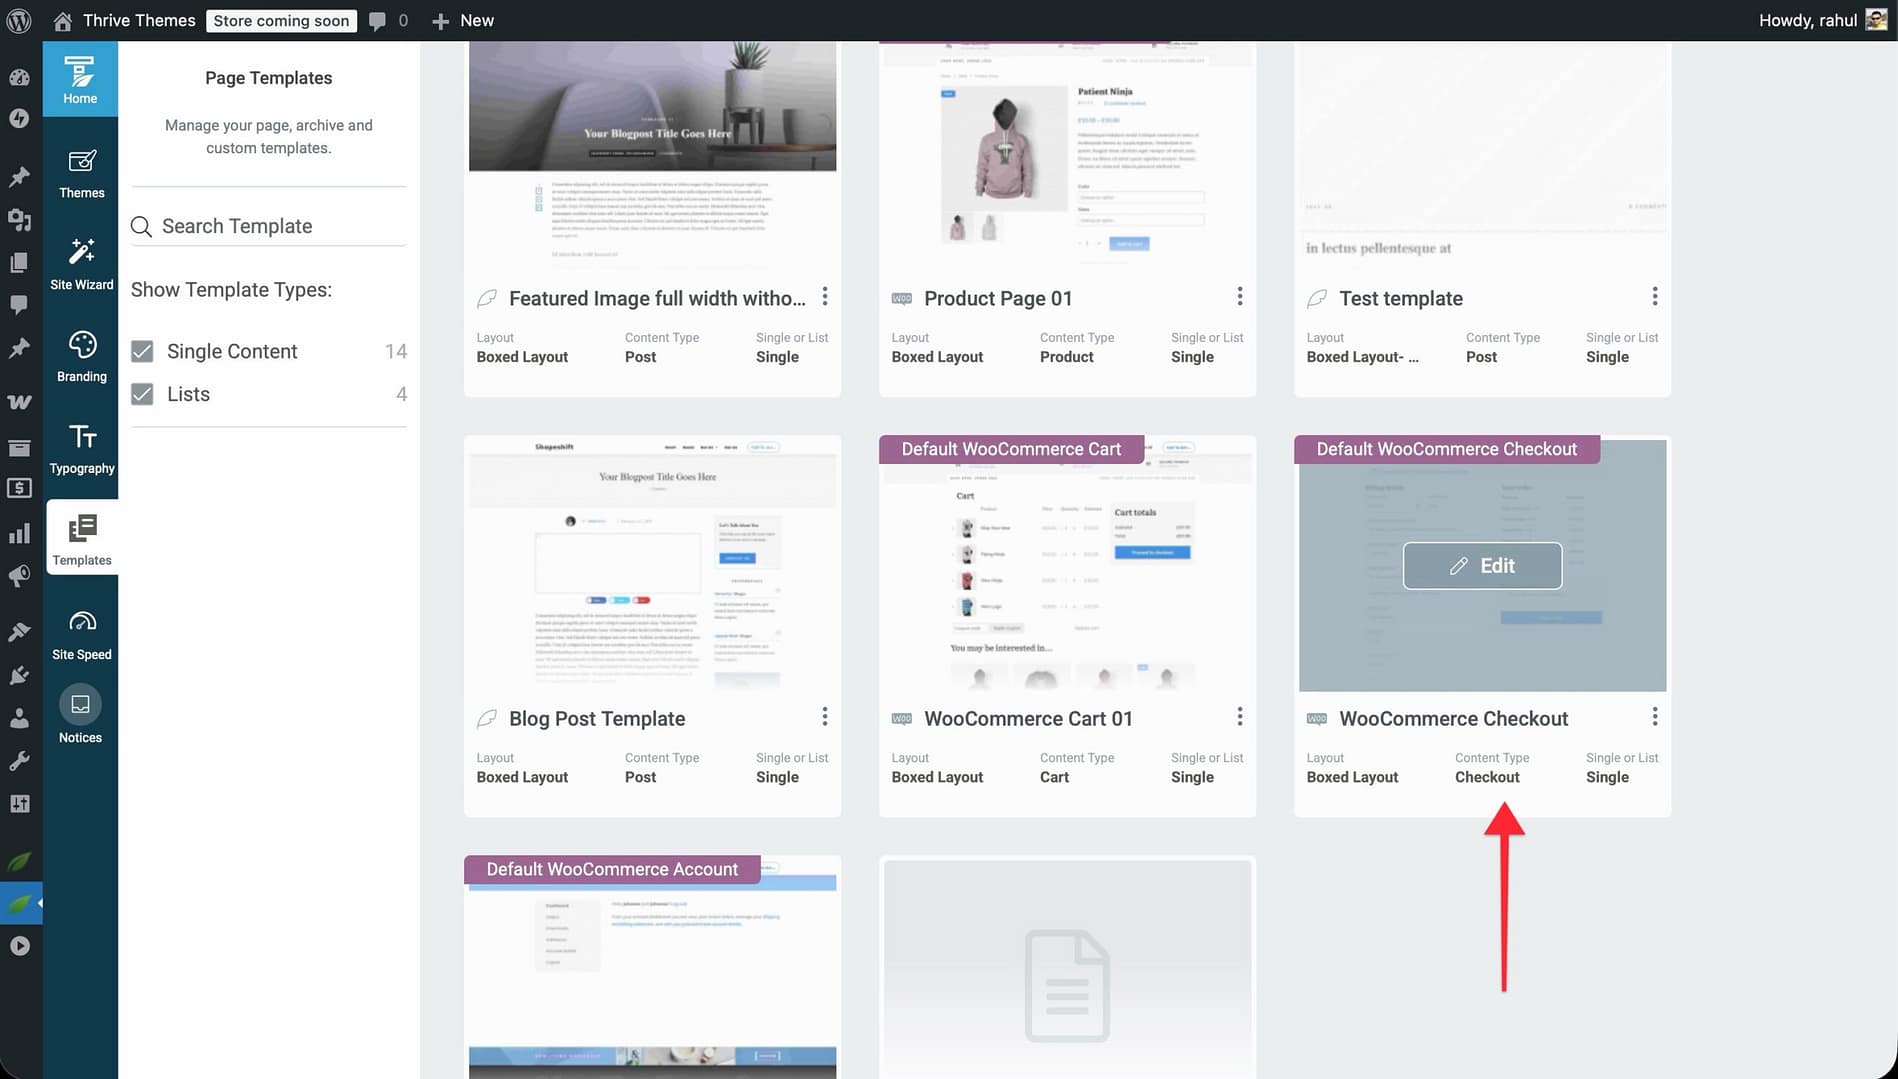Uncheck the Single Content checkbox

(143, 351)
